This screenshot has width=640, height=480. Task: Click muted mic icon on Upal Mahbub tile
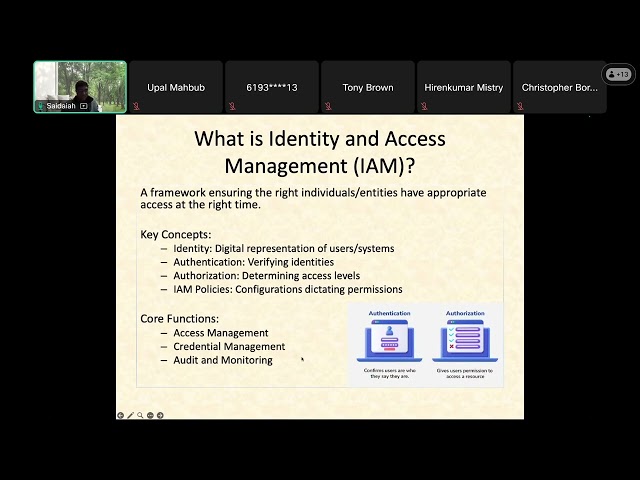pyautogui.click(x=136, y=106)
